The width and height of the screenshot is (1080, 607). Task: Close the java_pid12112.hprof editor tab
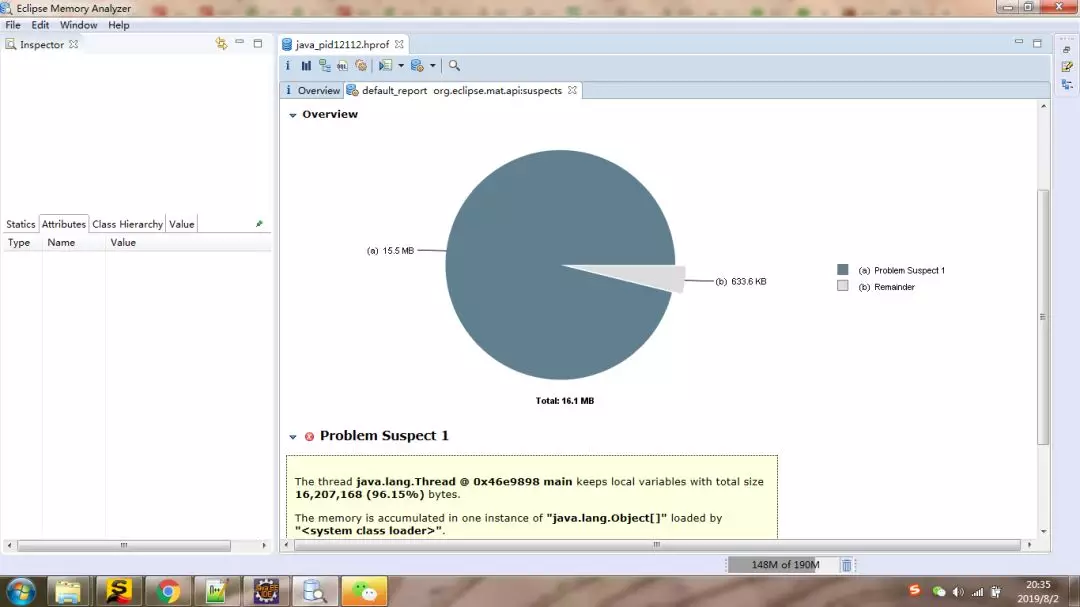point(399,44)
